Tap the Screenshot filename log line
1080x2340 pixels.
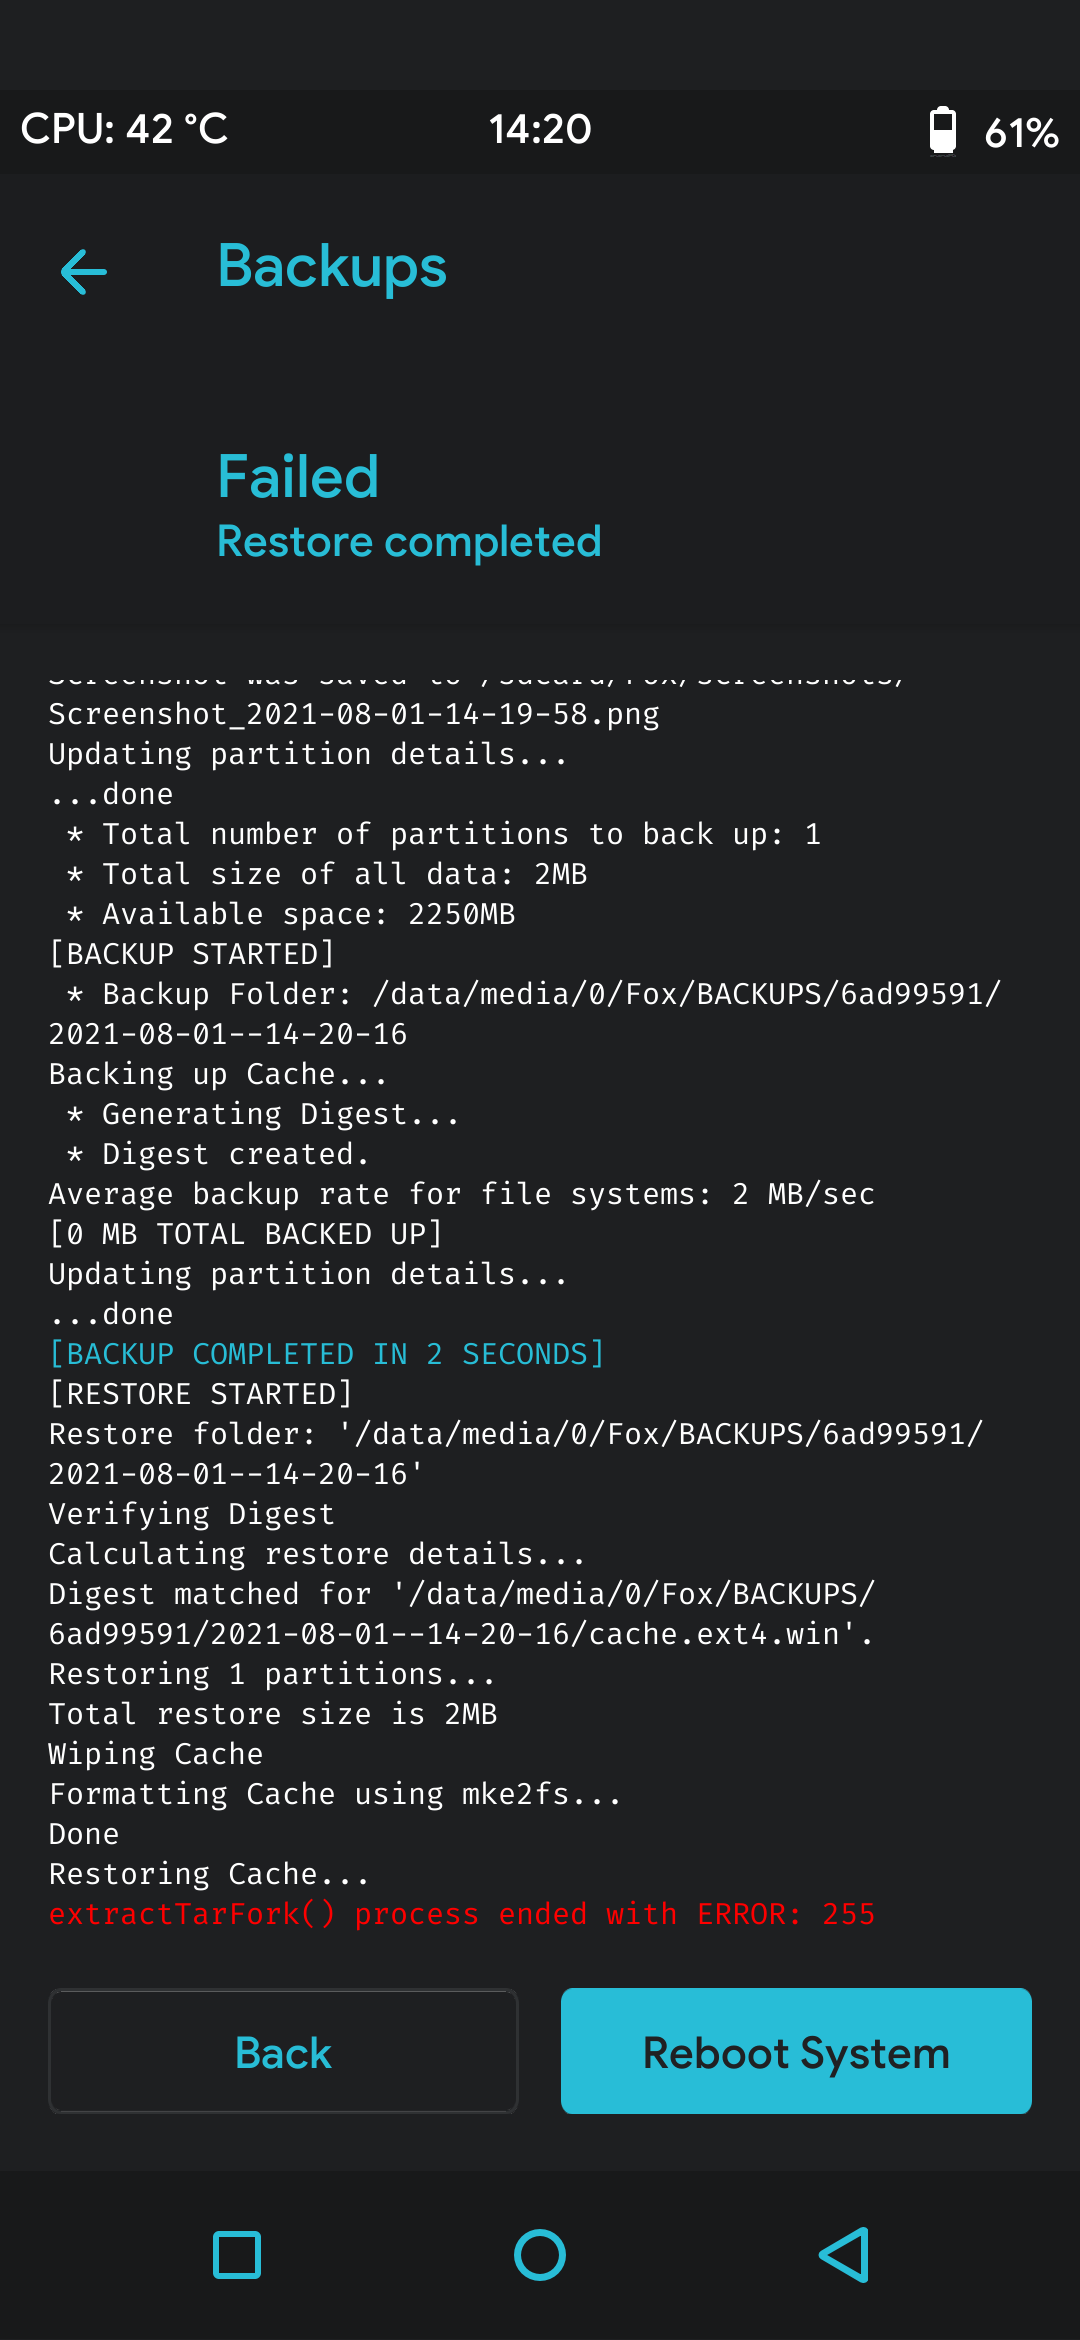click(354, 714)
